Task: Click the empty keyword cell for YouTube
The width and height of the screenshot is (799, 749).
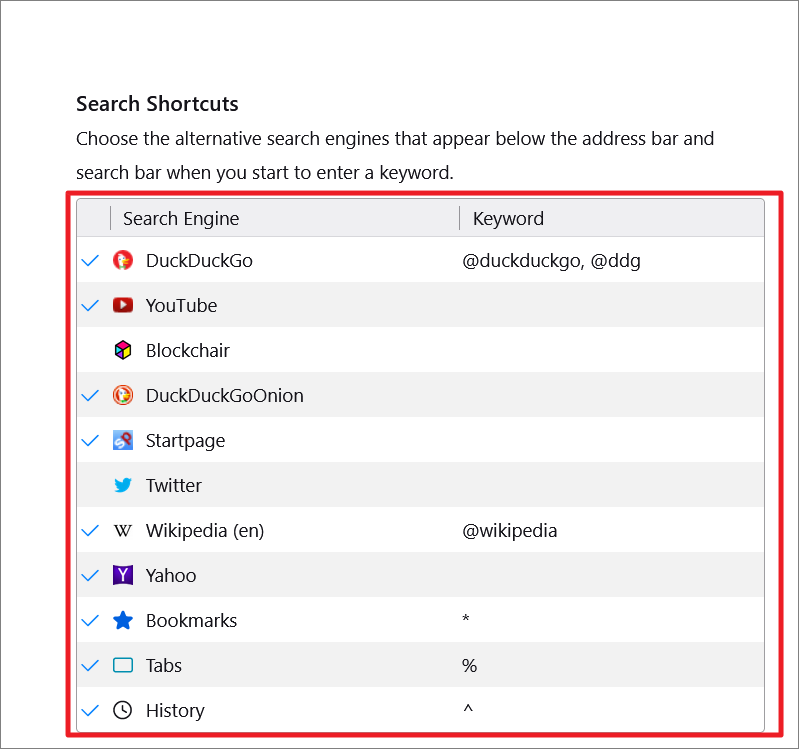Action: tap(611, 305)
